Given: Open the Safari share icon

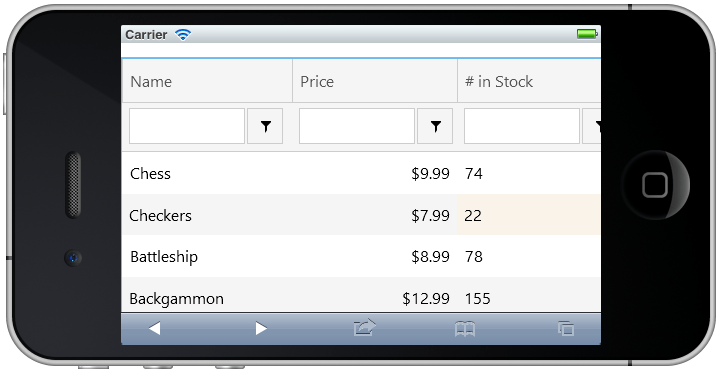Looking at the screenshot, I should pyautogui.click(x=365, y=328).
